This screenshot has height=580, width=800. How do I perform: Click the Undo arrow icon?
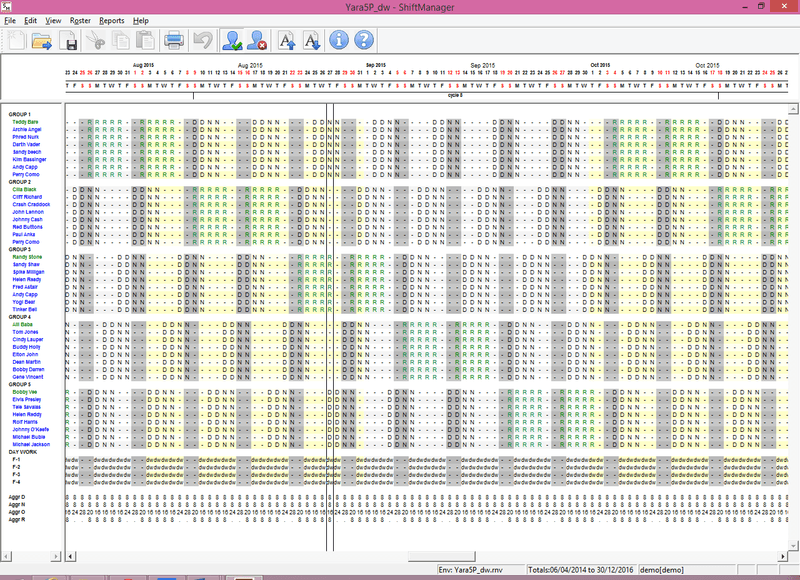(203, 40)
